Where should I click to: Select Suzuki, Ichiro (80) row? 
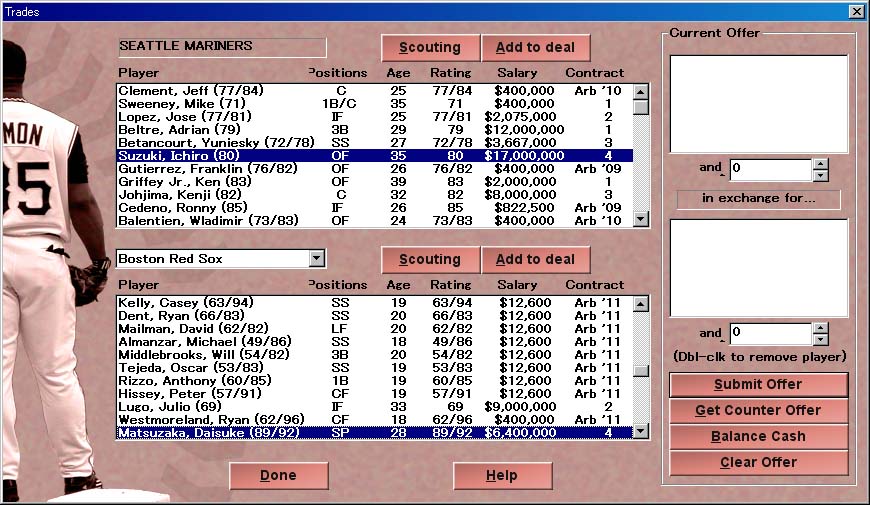375,156
